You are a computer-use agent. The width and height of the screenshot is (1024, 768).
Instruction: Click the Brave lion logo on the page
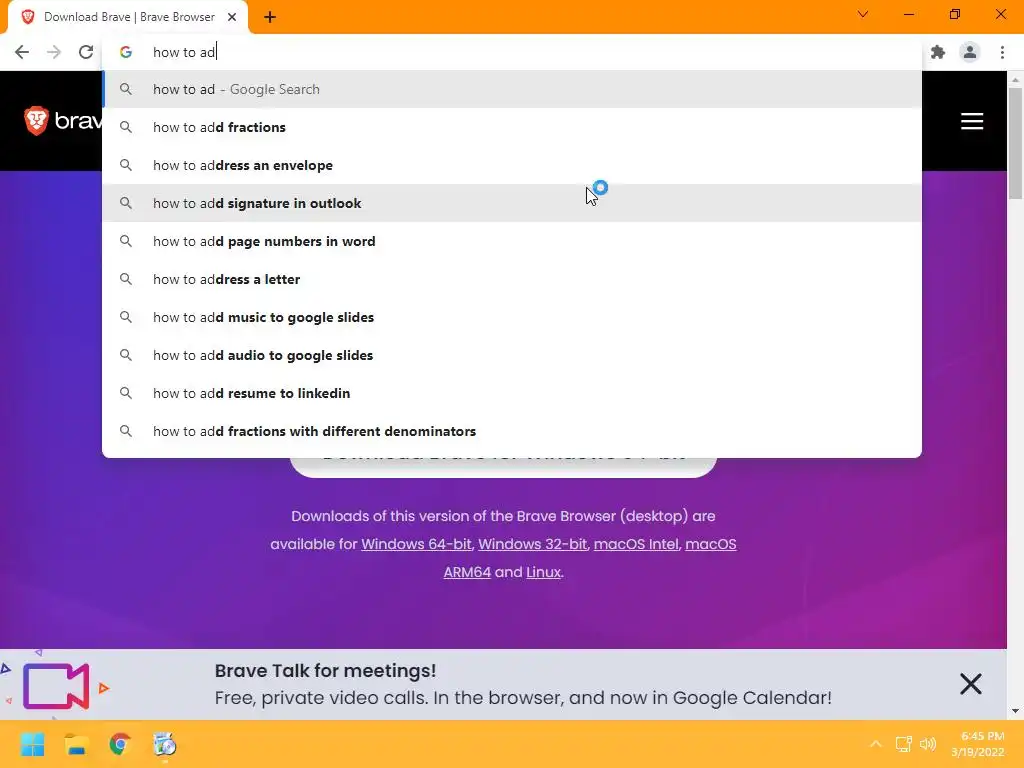pos(36,121)
